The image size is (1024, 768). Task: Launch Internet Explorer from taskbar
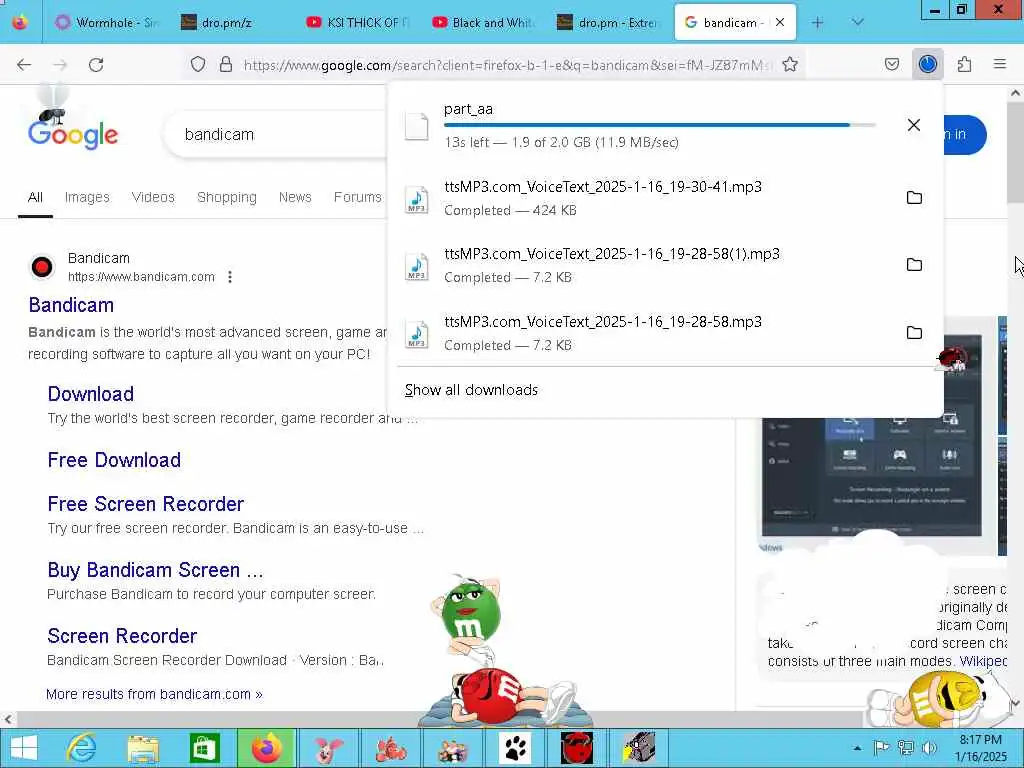point(82,748)
